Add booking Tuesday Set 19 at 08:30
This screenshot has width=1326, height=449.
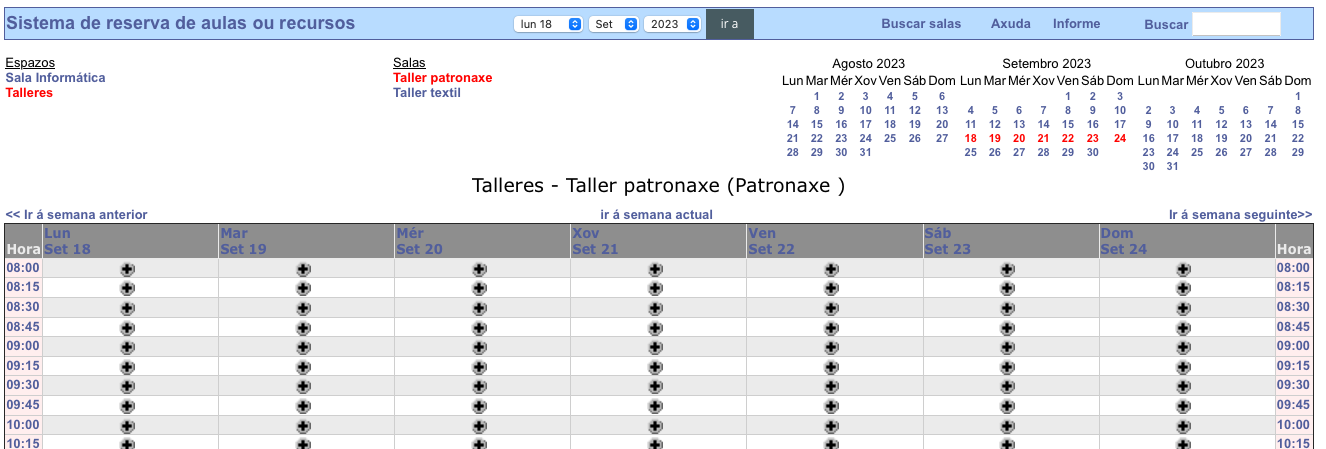click(x=304, y=308)
